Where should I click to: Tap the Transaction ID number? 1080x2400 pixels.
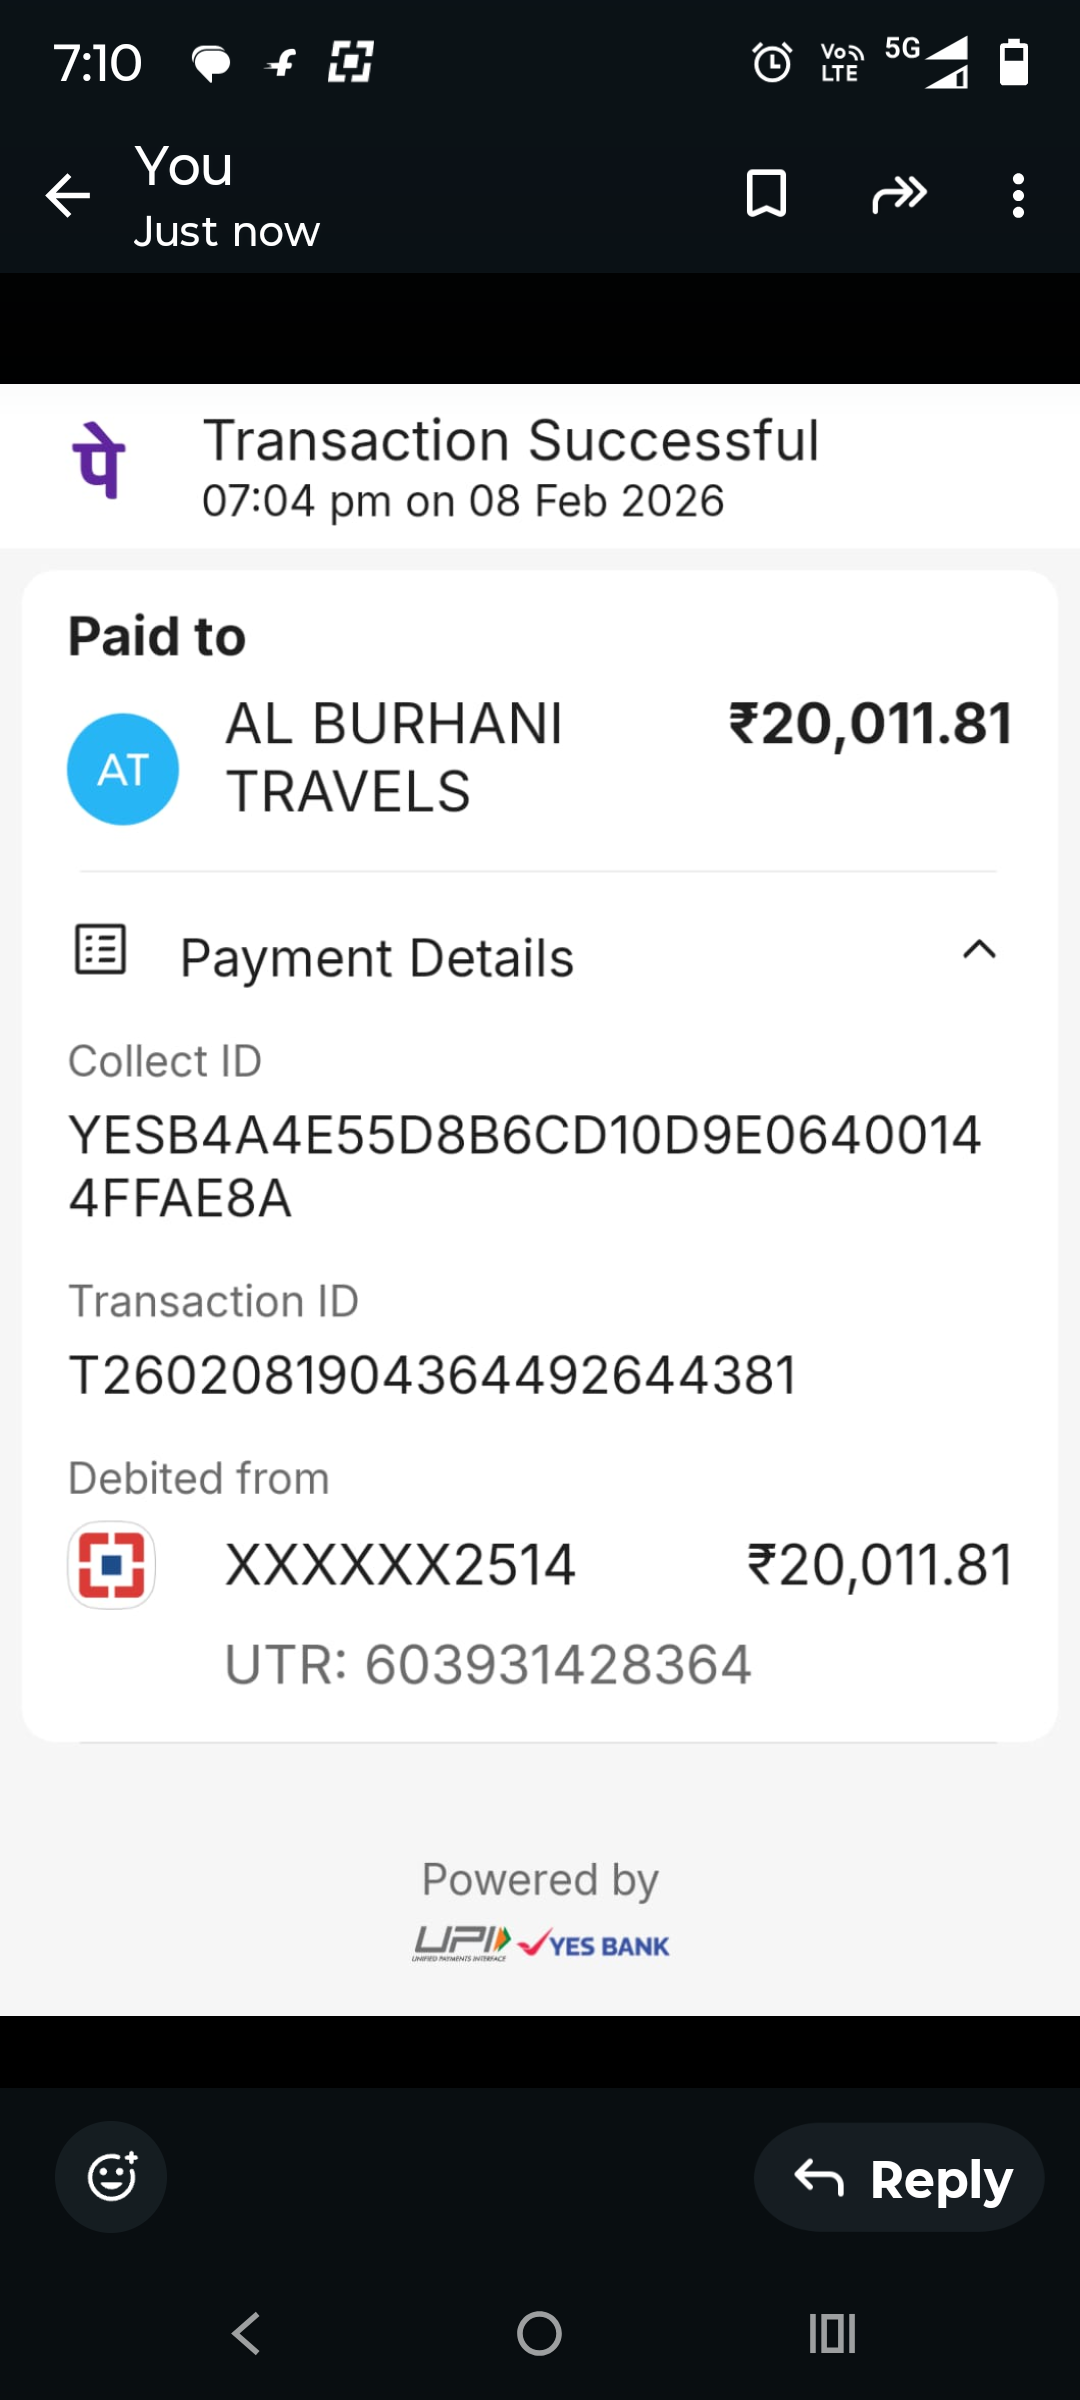(x=432, y=1375)
